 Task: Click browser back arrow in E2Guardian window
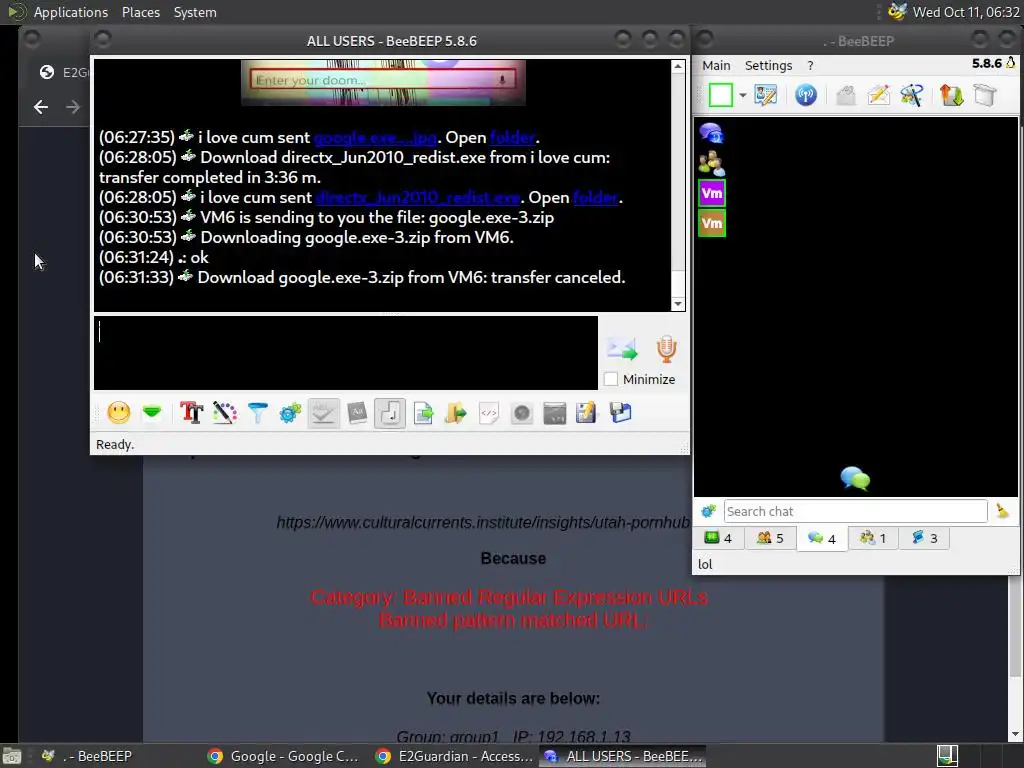[40, 107]
